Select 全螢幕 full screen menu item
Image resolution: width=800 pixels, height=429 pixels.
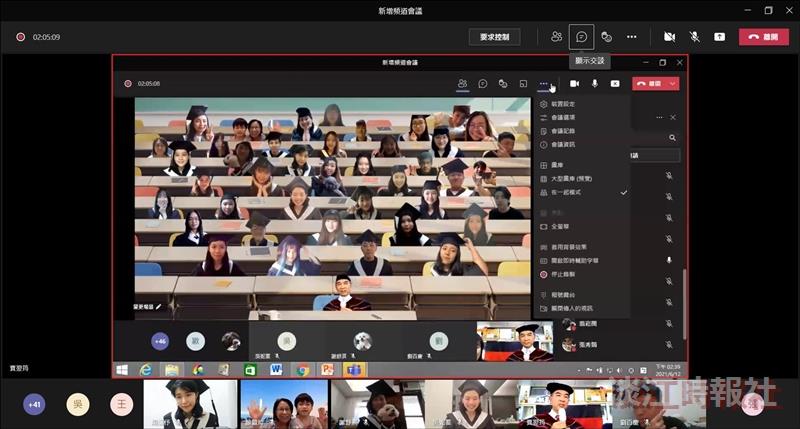tap(582, 226)
